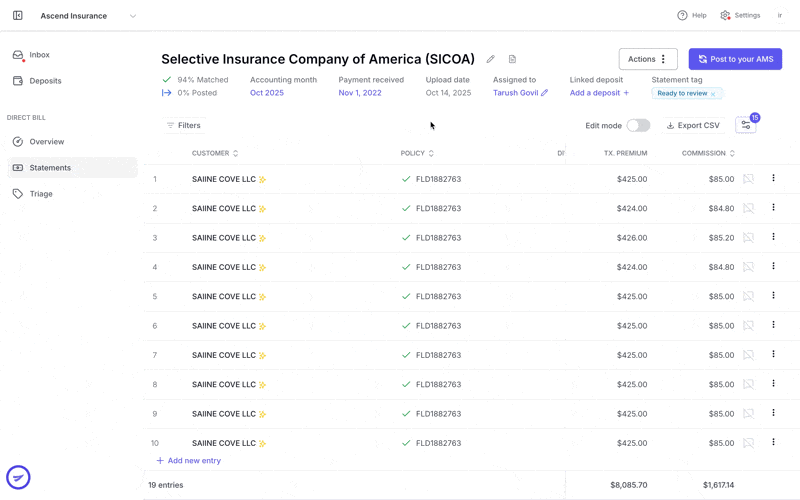Click the 0% Posted status
The height and width of the screenshot is (500, 800).
pos(189,93)
